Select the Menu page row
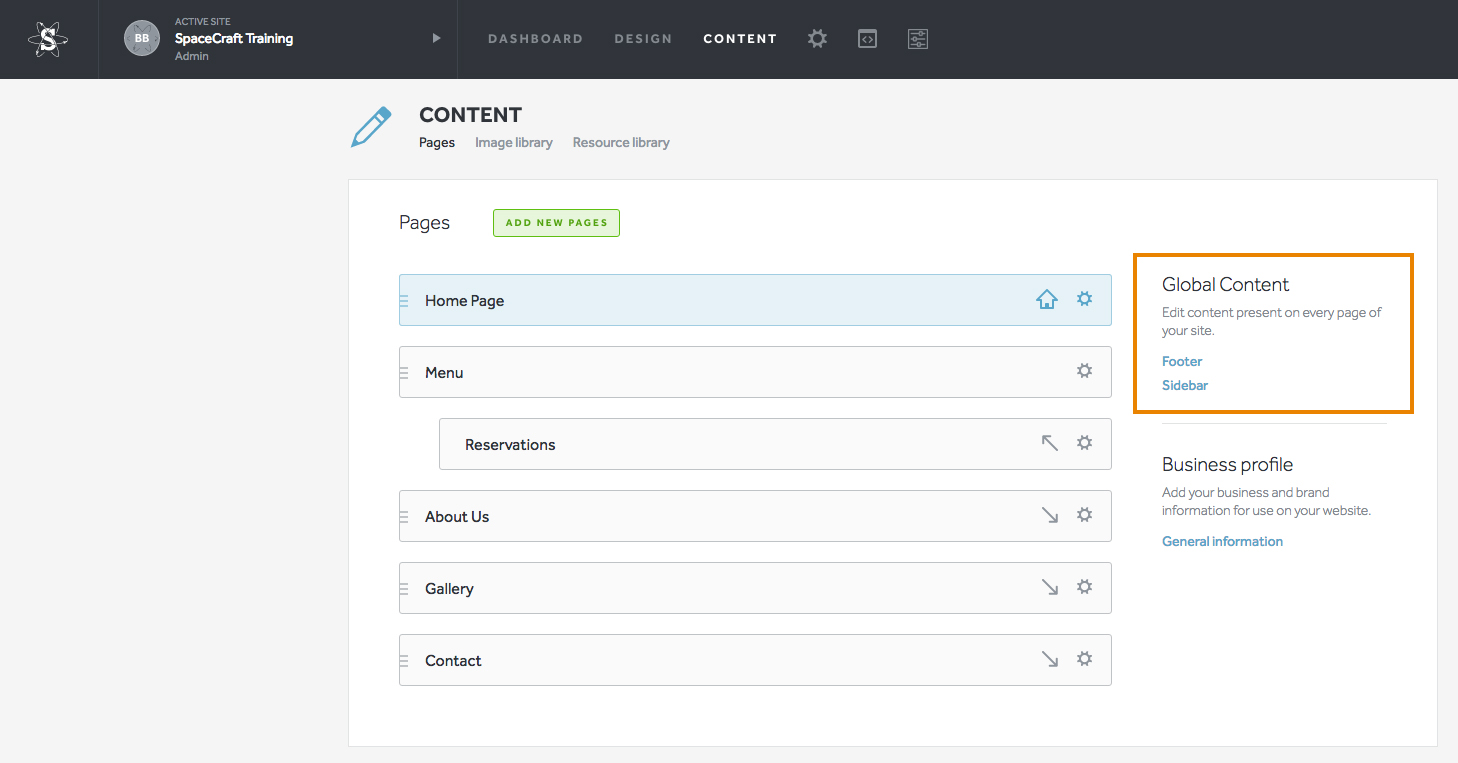1458x763 pixels. [x=755, y=372]
